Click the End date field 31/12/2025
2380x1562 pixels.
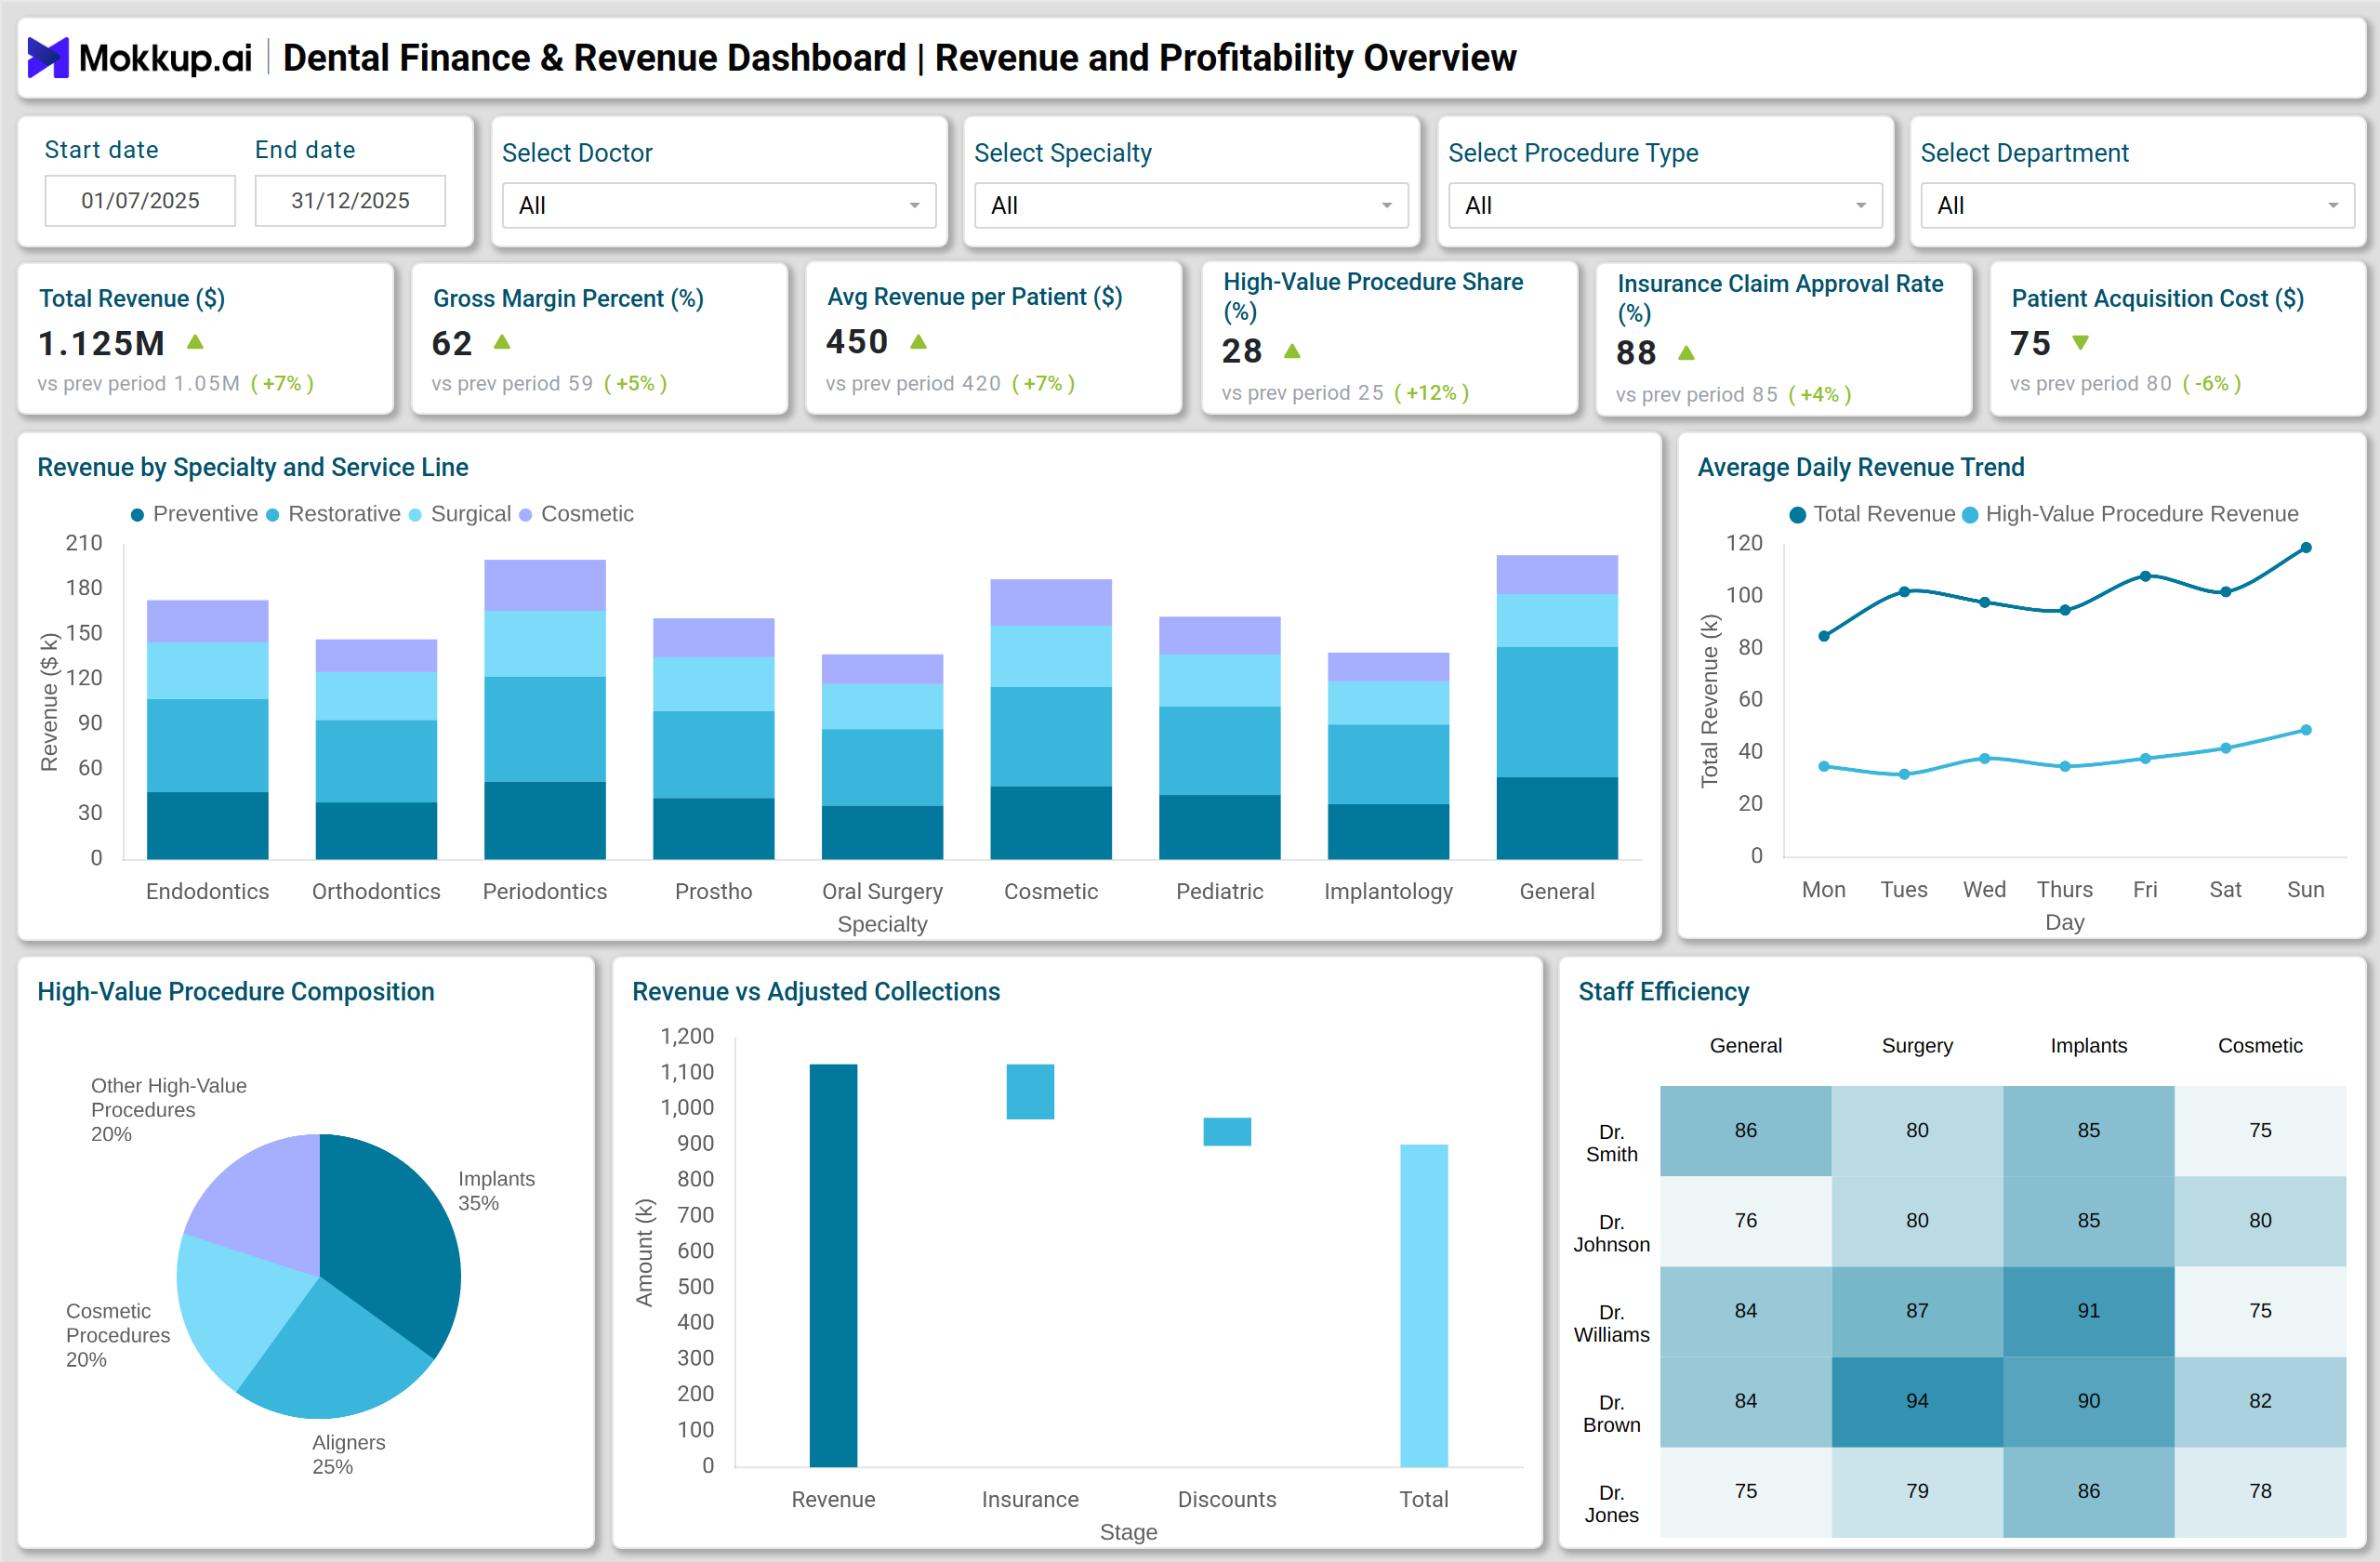point(350,201)
